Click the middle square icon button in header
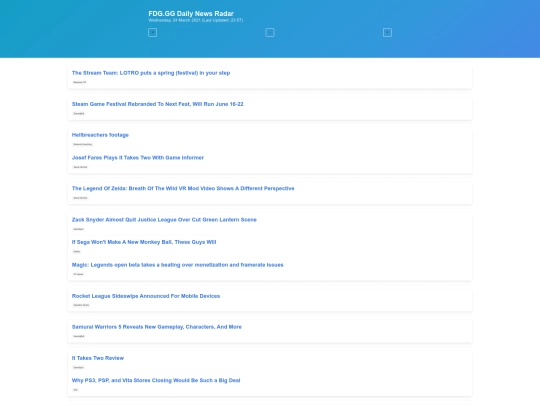 click(270, 33)
